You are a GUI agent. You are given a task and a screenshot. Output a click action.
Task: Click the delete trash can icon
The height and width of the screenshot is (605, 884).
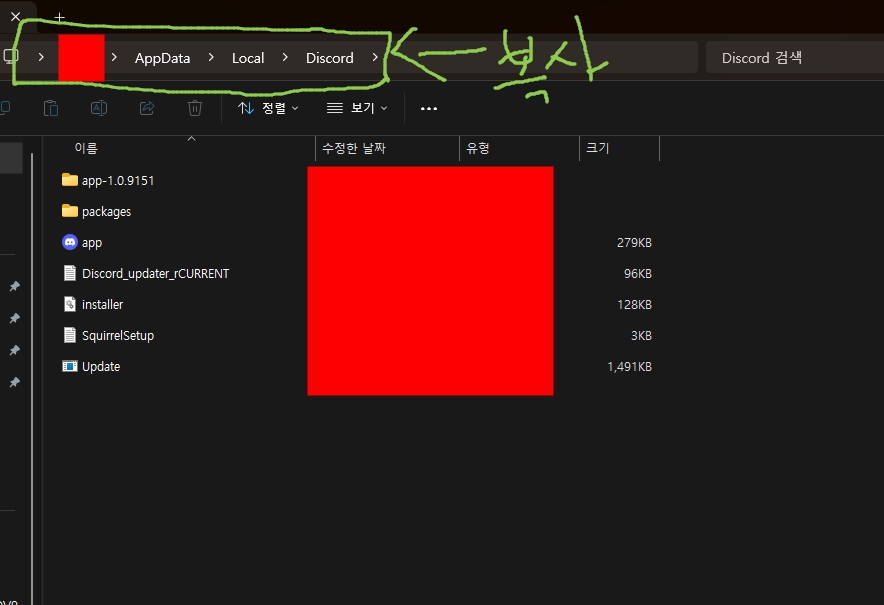[x=195, y=108]
